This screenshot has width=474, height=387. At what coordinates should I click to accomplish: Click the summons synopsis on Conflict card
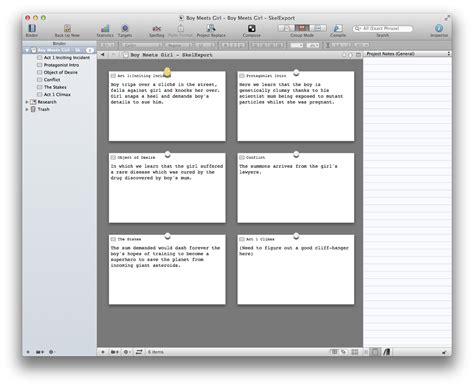pyautogui.click(x=288, y=169)
